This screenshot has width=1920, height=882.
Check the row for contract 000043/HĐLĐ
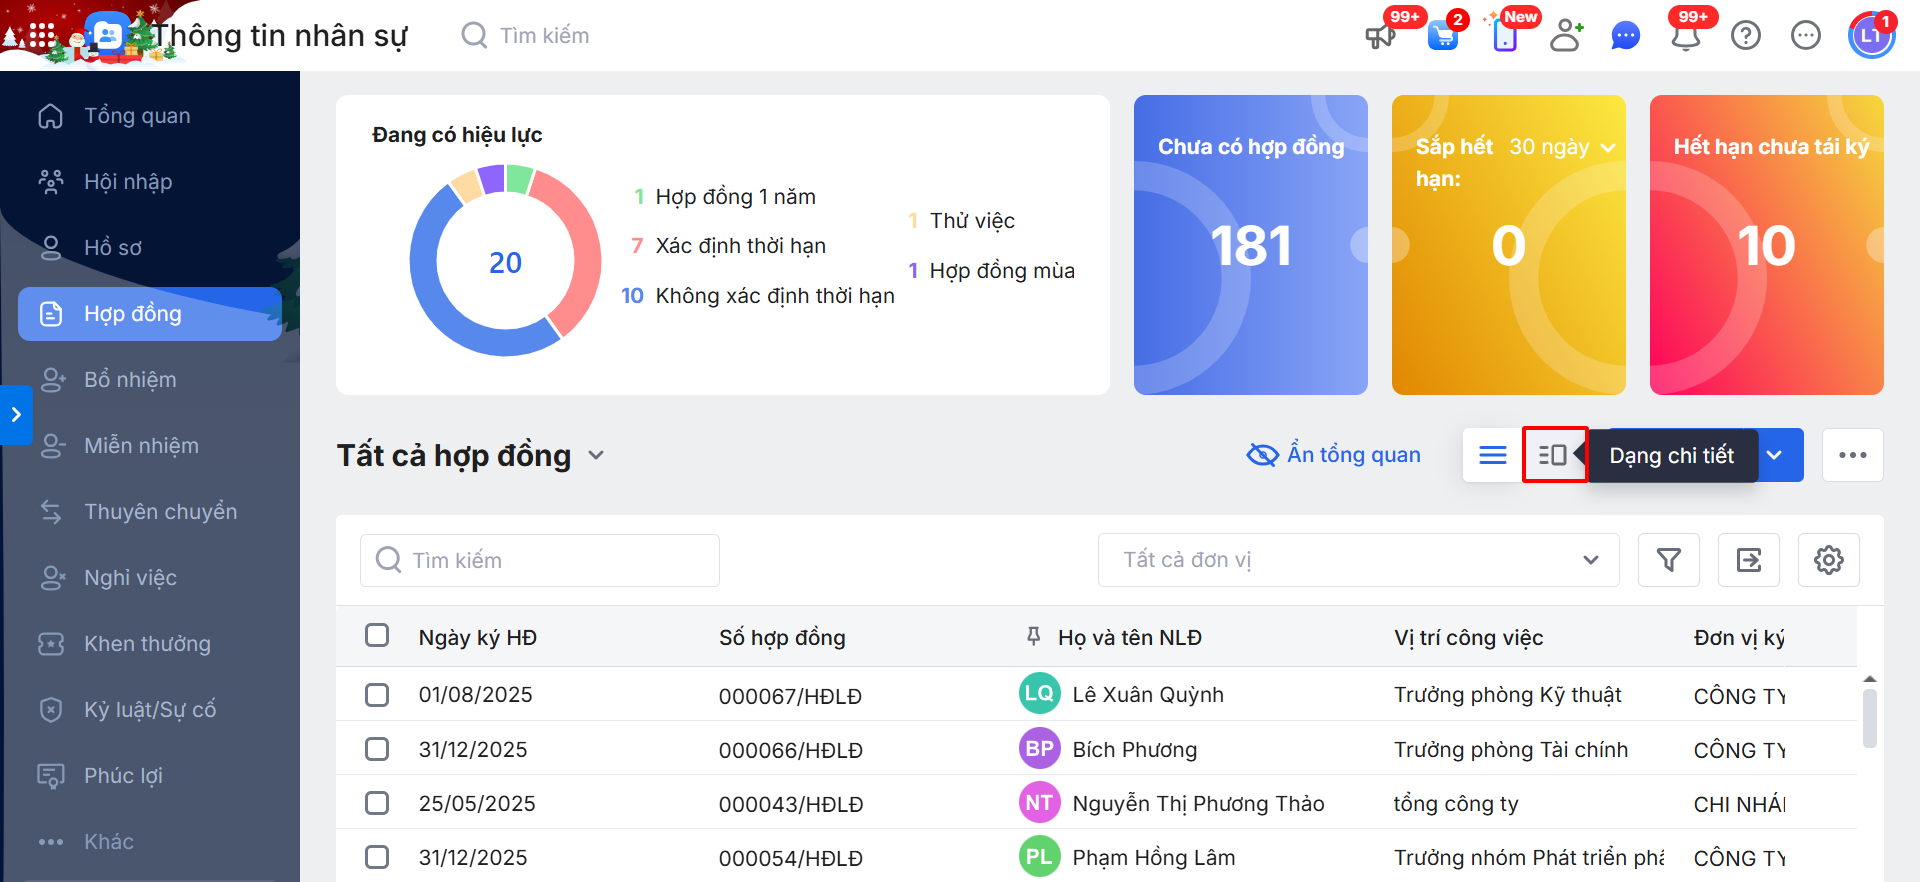tap(377, 803)
